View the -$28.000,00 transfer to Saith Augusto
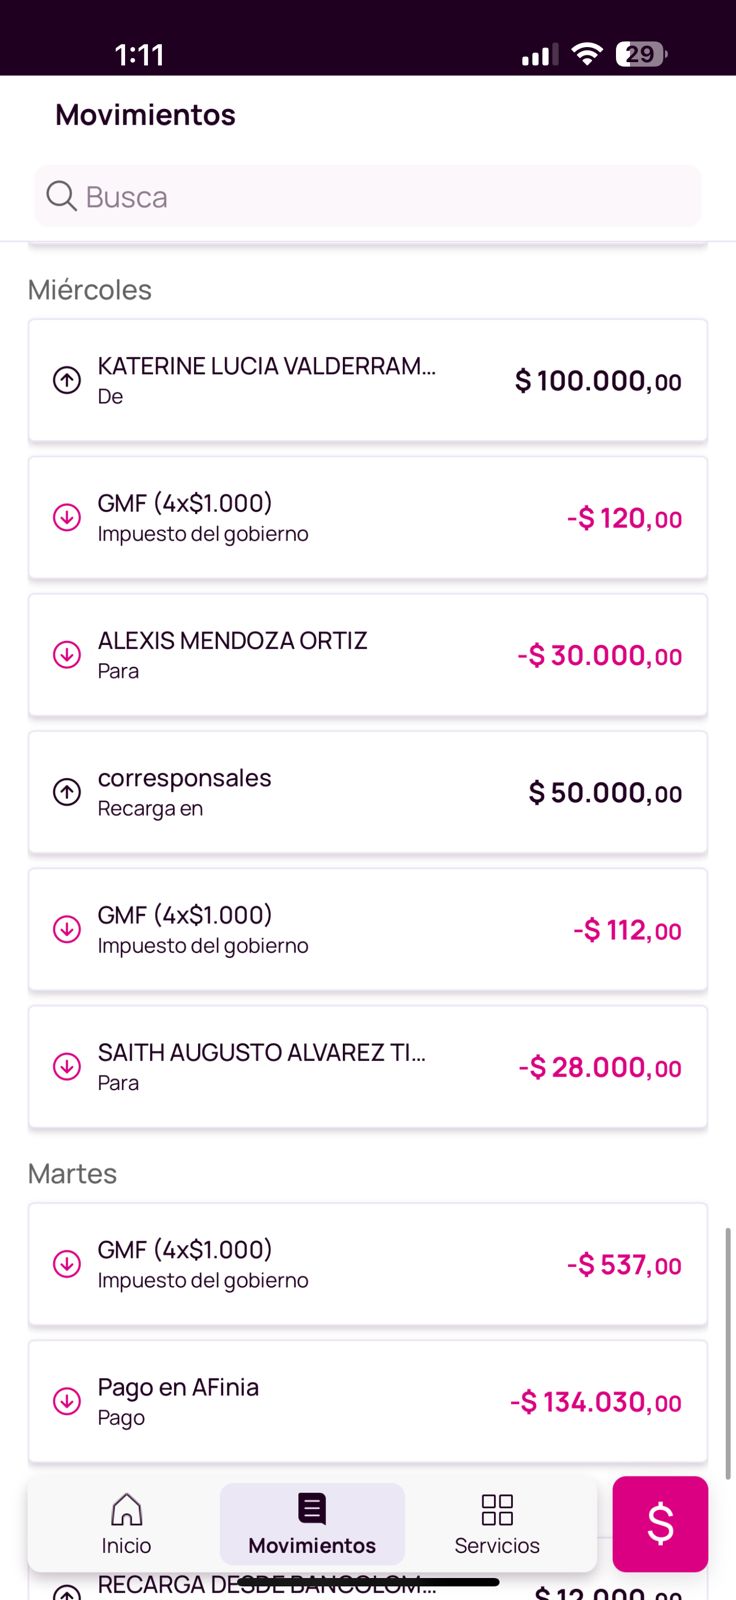 368,1067
